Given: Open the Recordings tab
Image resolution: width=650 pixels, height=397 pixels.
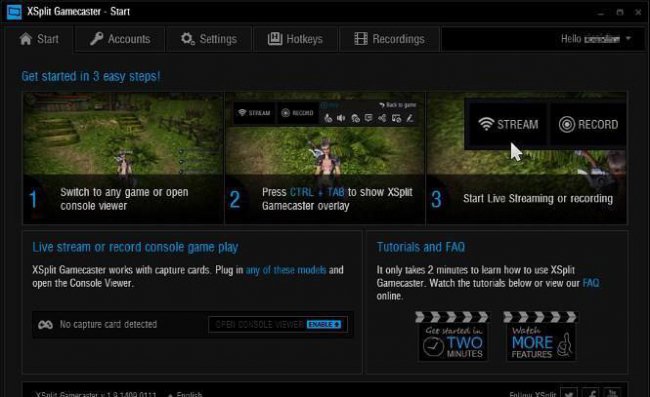Looking at the screenshot, I should click(390, 39).
